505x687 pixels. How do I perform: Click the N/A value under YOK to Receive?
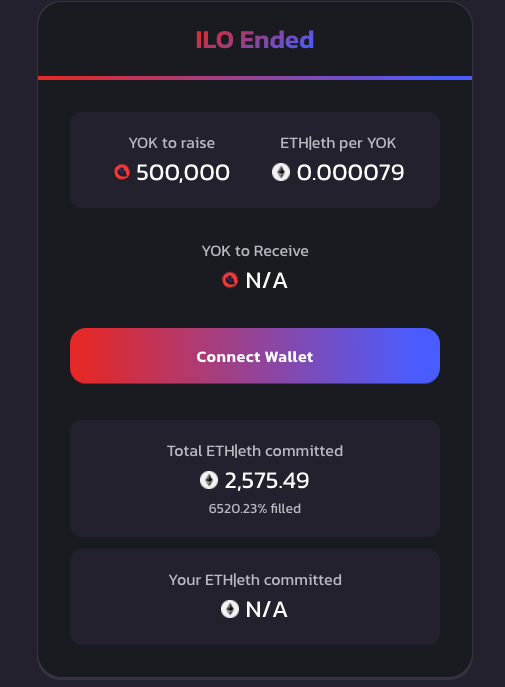point(266,280)
